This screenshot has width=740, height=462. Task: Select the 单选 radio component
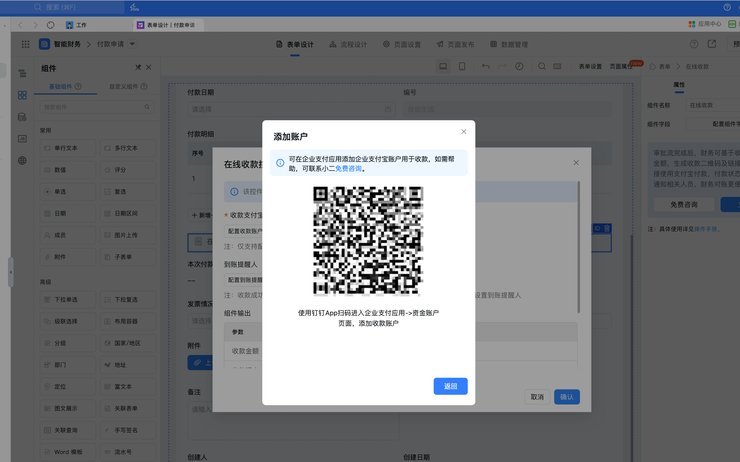(67, 192)
